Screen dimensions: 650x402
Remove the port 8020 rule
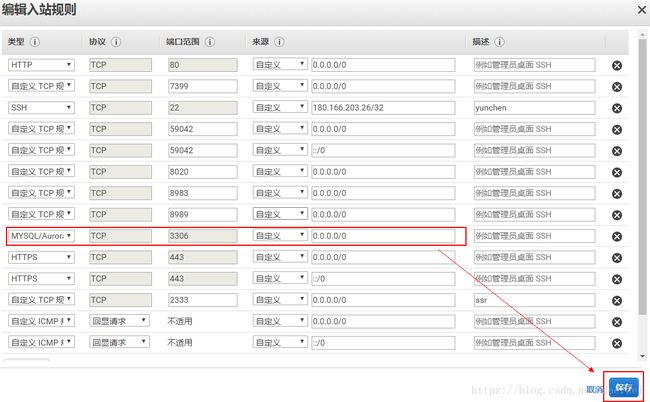[x=617, y=172]
